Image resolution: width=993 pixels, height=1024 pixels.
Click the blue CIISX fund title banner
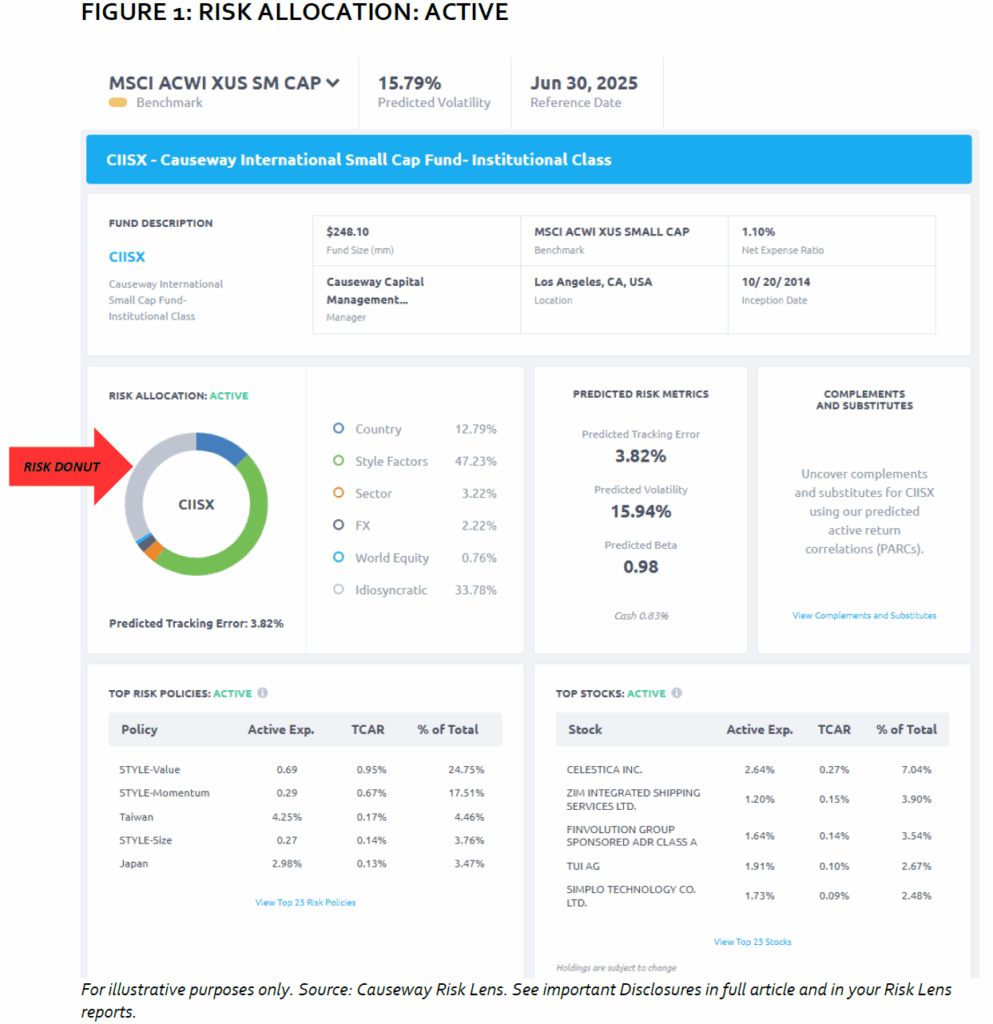tap(528, 160)
